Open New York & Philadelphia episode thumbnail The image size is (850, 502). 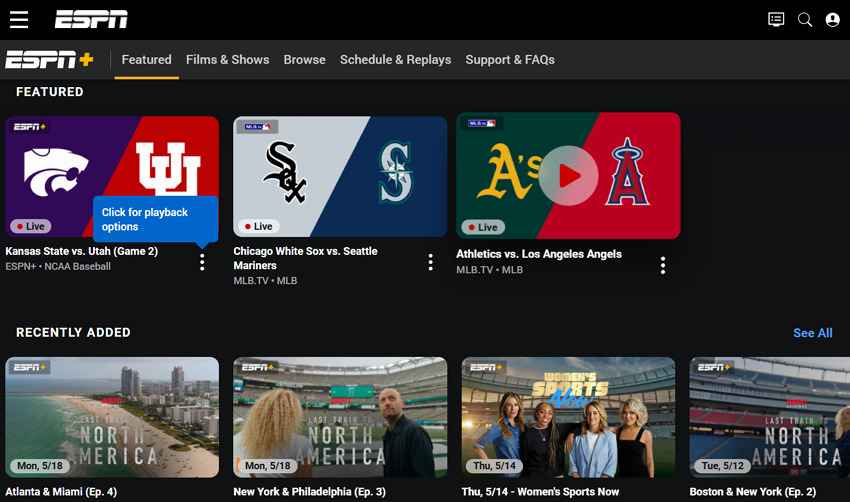[x=340, y=417]
